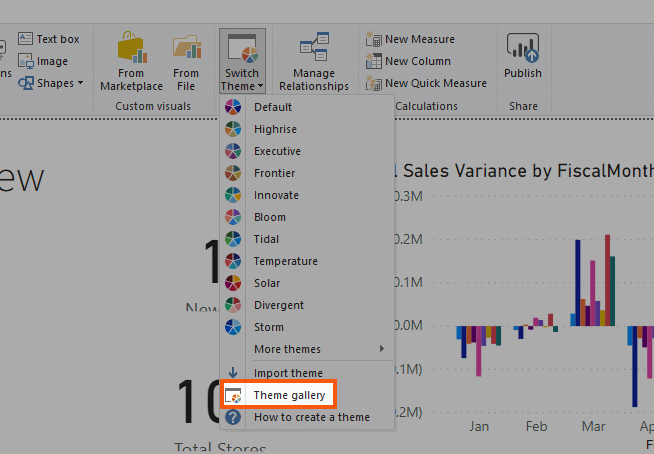This screenshot has width=654, height=454.
Task: Select the Highrise theme color wheel
Action: tap(233, 129)
